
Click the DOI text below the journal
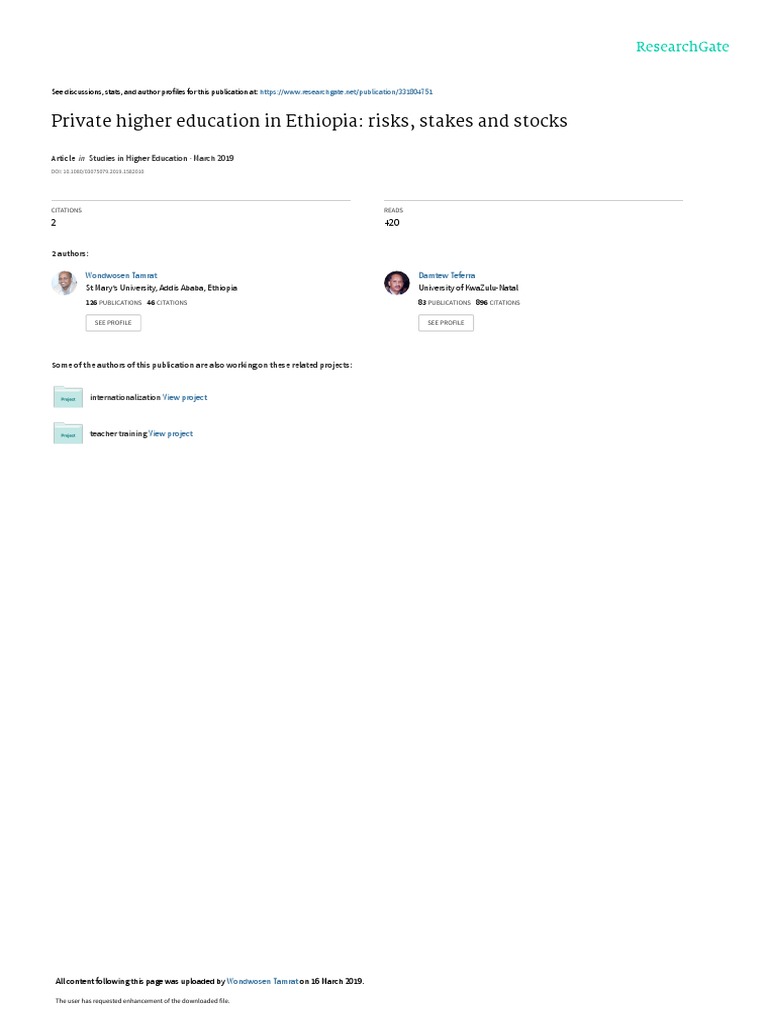pyautogui.click(x=97, y=172)
